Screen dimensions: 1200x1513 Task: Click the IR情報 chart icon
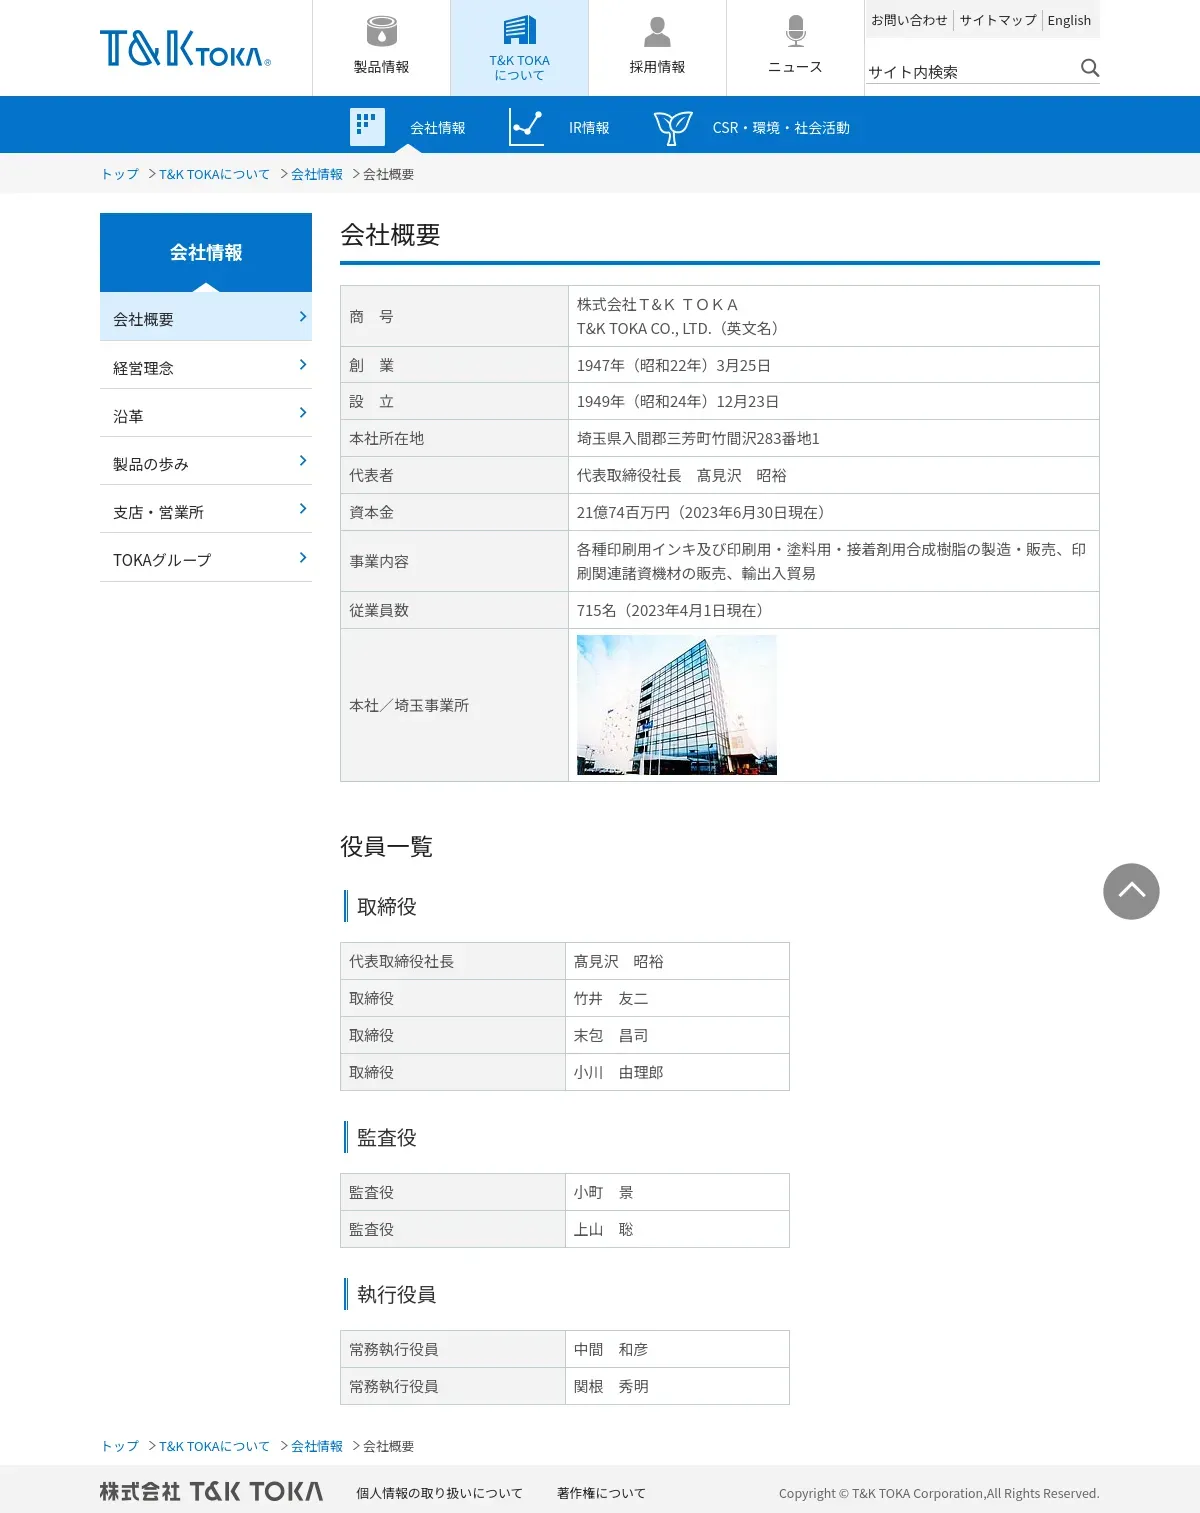click(526, 127)
